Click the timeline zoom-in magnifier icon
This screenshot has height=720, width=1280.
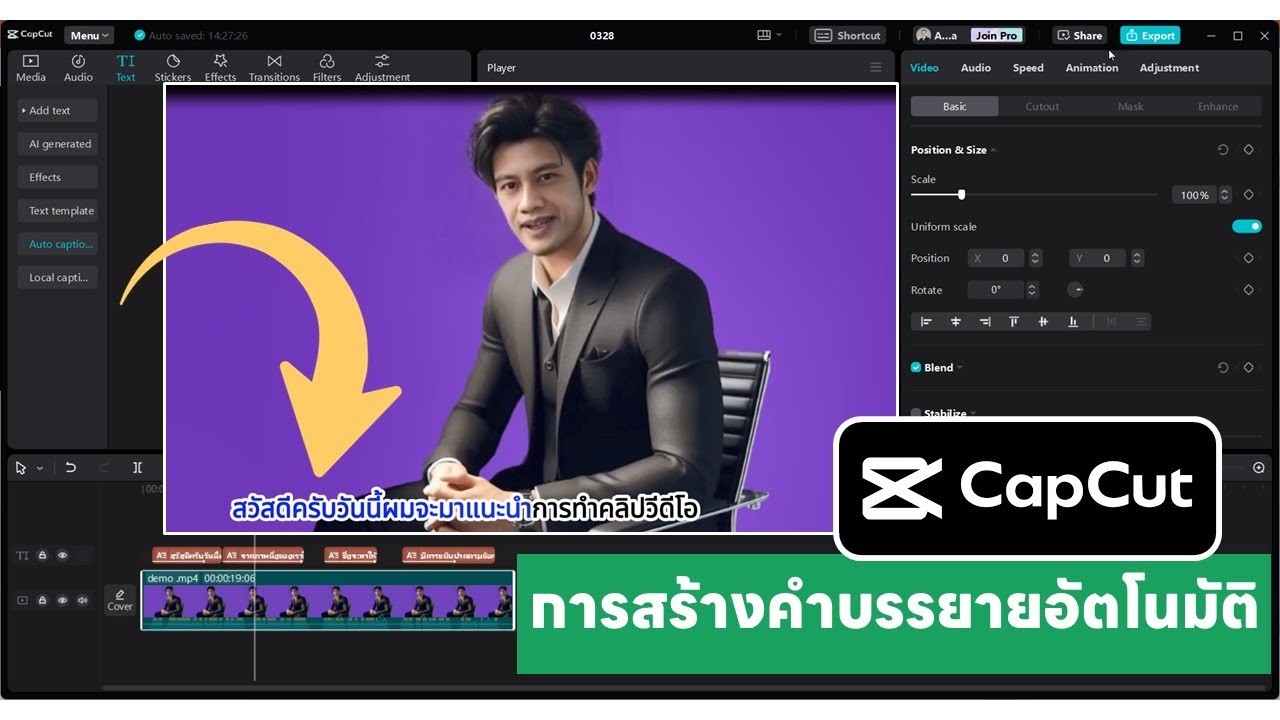tap(1259, 468)
